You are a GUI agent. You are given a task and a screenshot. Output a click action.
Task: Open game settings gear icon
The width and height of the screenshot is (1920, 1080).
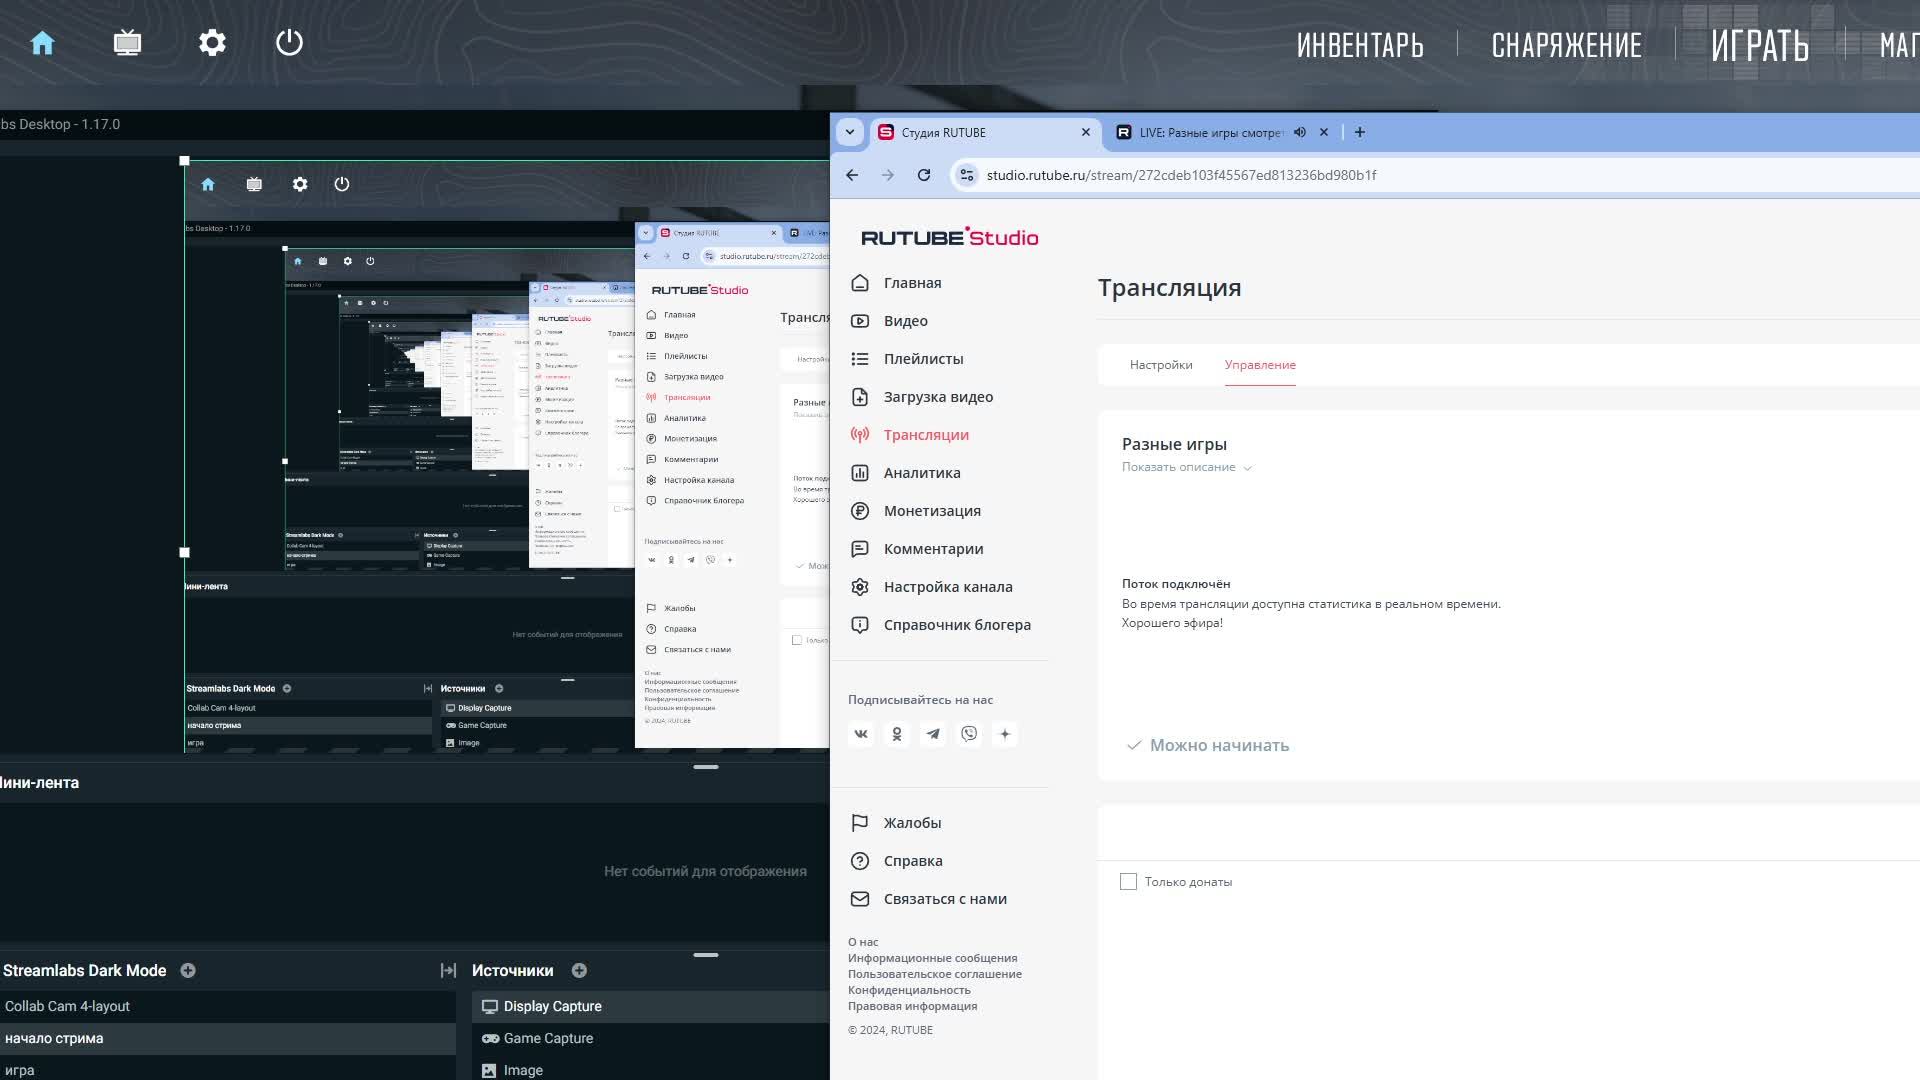[212, 43]
